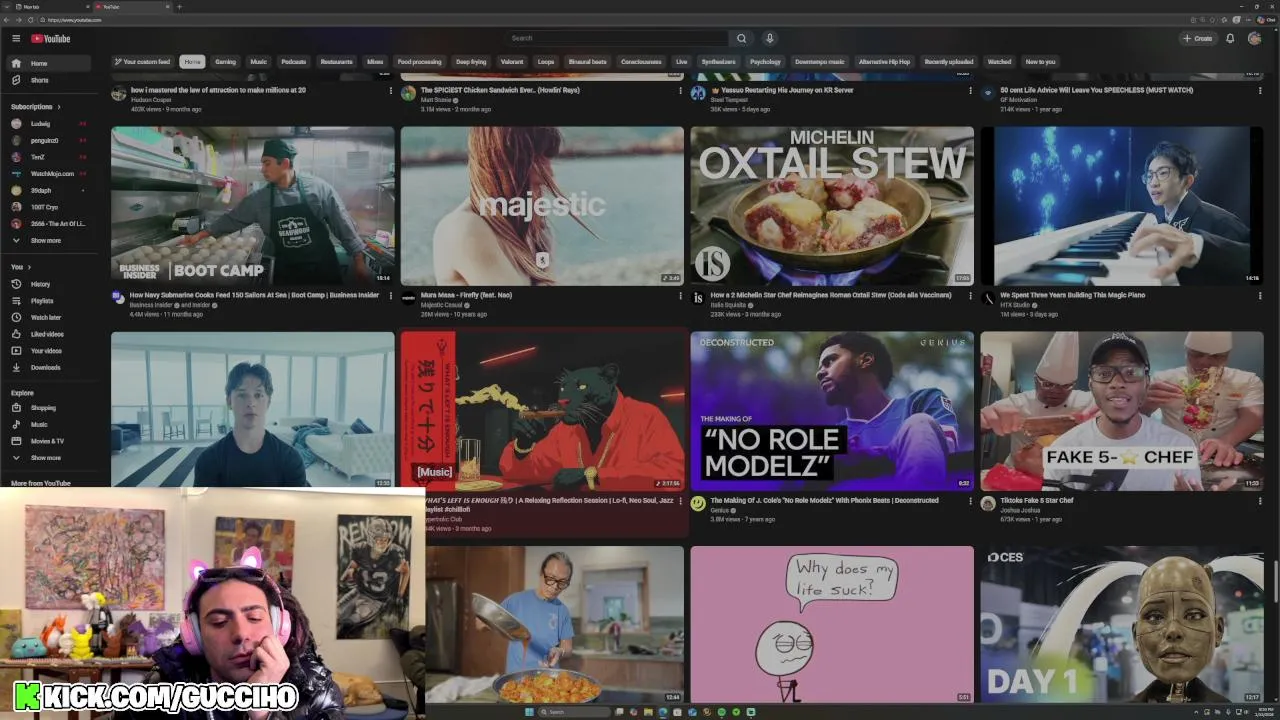Open Shorts from the sidebar
The image size is (1280, 720).
coord(49,80)
